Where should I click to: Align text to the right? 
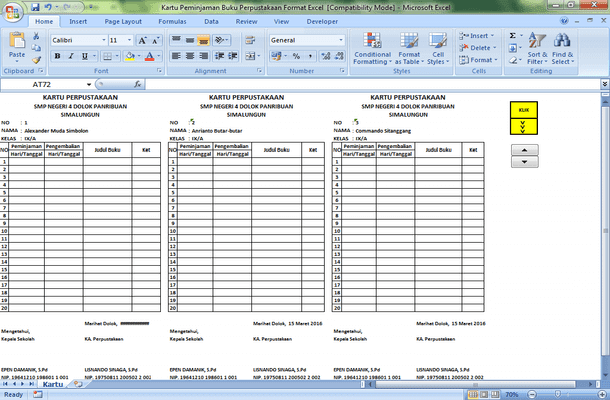point(203,56)
